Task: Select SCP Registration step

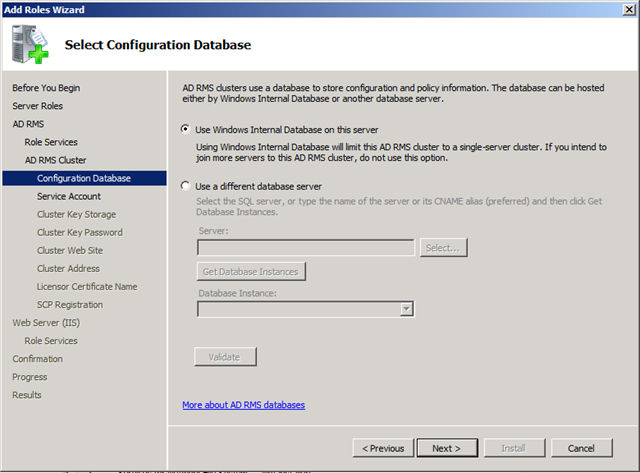Action: (x=70, y=304)
